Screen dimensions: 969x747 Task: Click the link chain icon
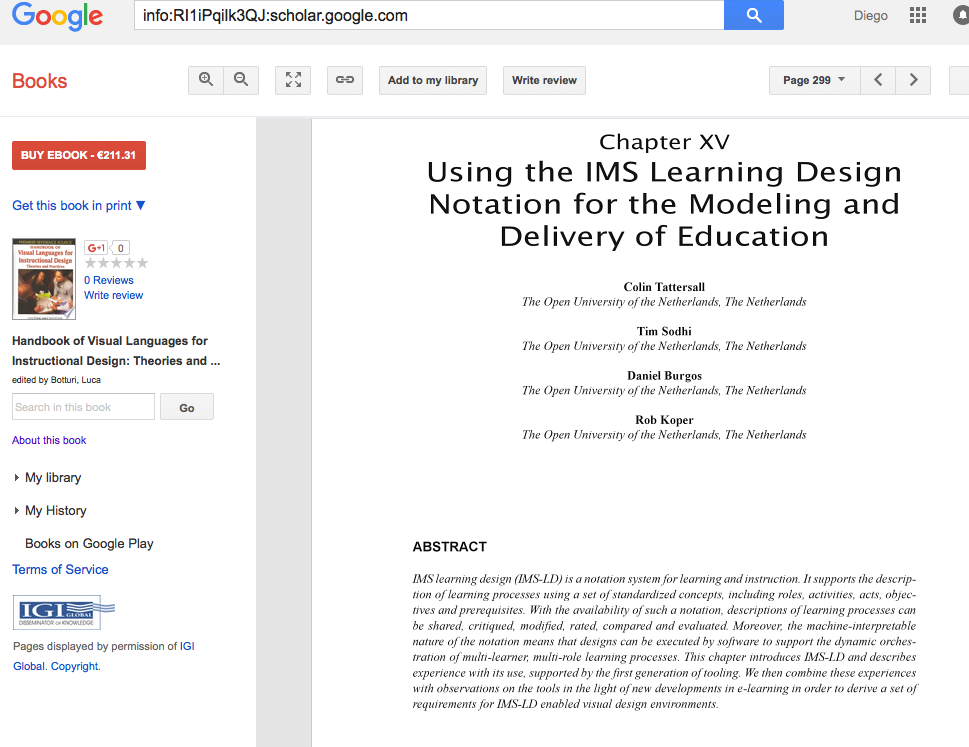pyautogui.click(x=345, y=80)
